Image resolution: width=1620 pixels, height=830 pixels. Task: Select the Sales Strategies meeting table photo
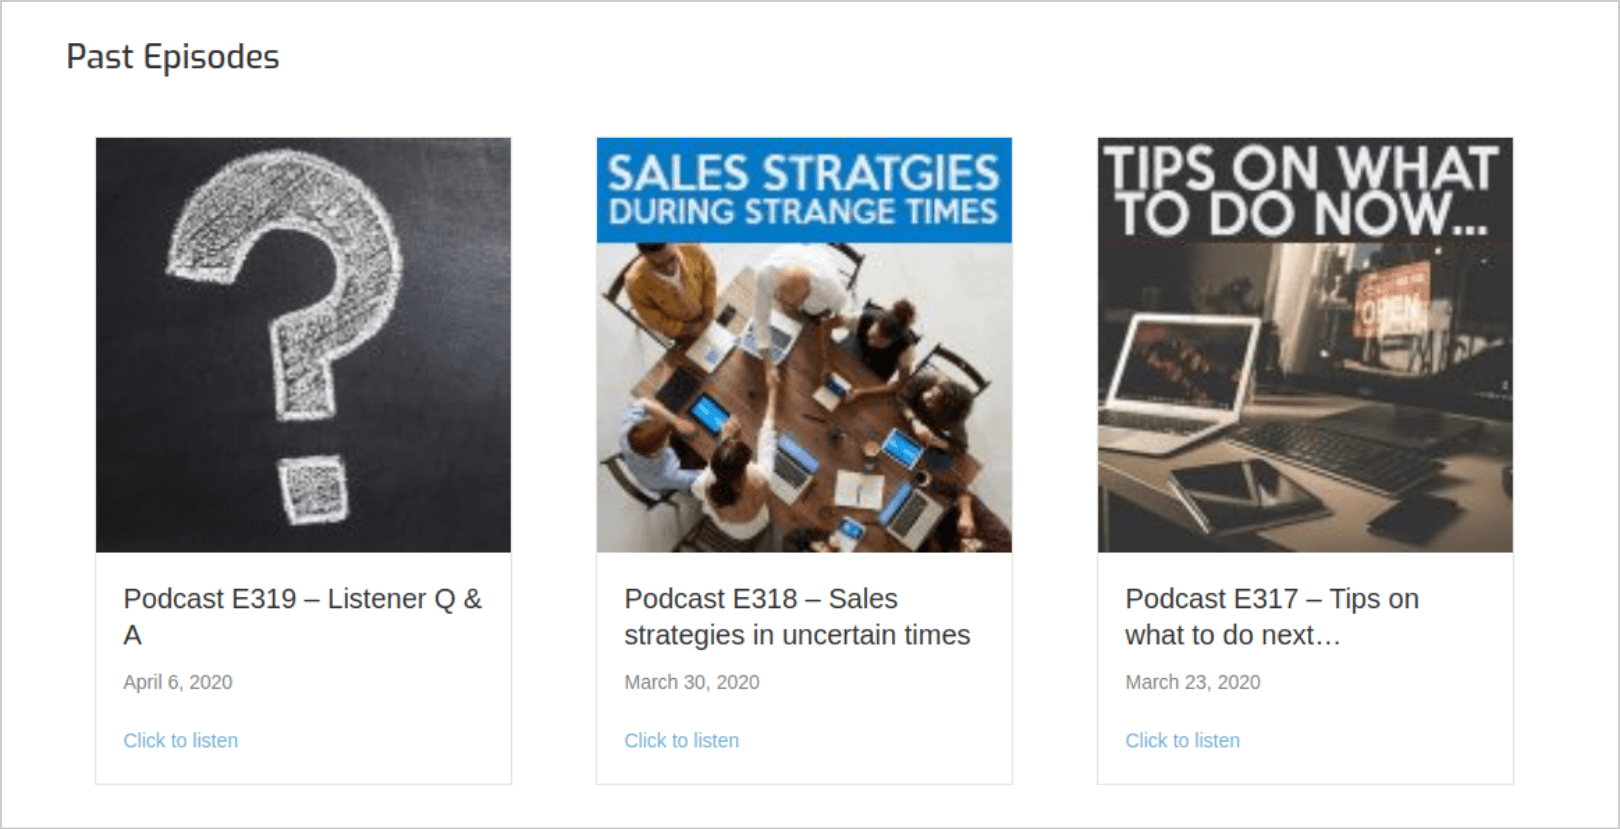pos(804,345)
